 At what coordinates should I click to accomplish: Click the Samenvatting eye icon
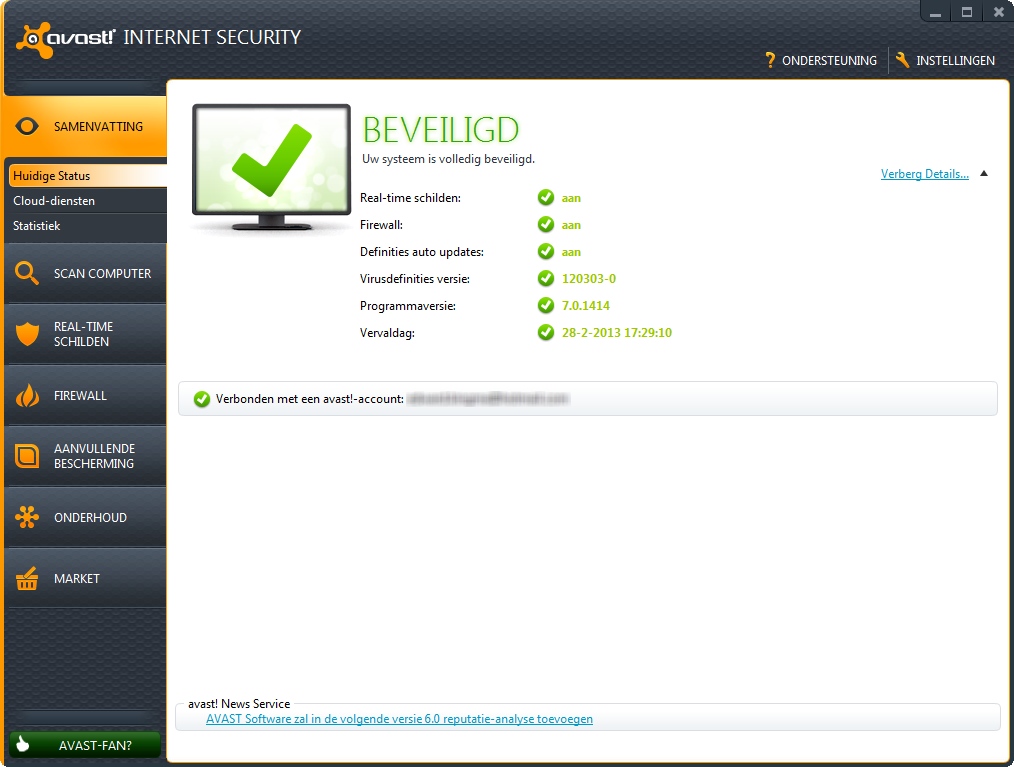[x=27, y=126]
